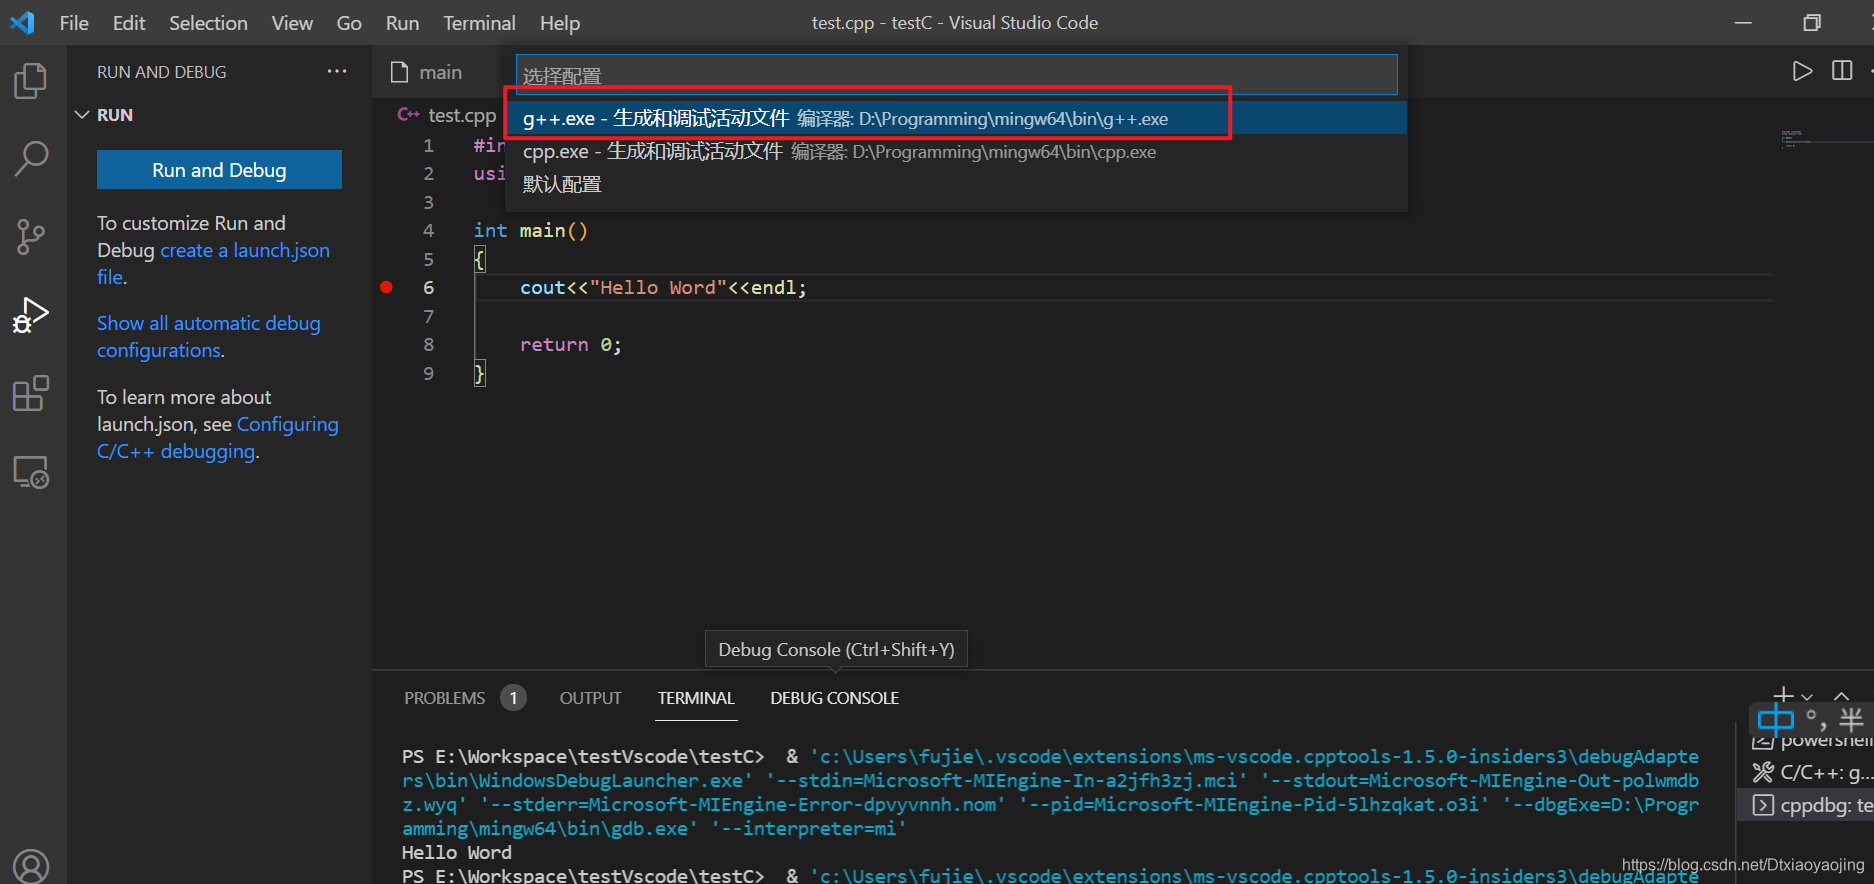
Task: Open the Accounts icon in activity bar
Action: coord(31,866)
